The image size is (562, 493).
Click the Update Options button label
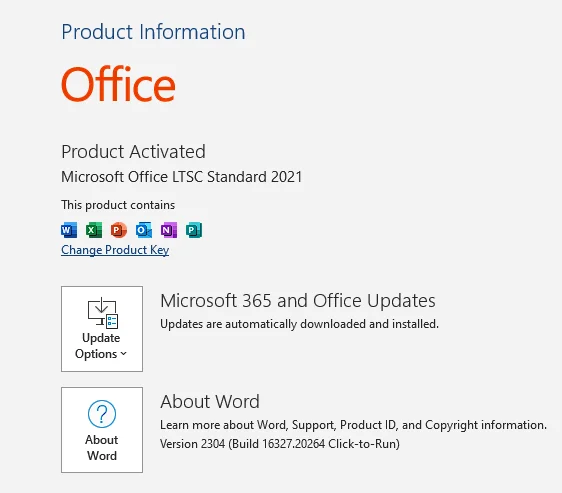pos(101,346)
